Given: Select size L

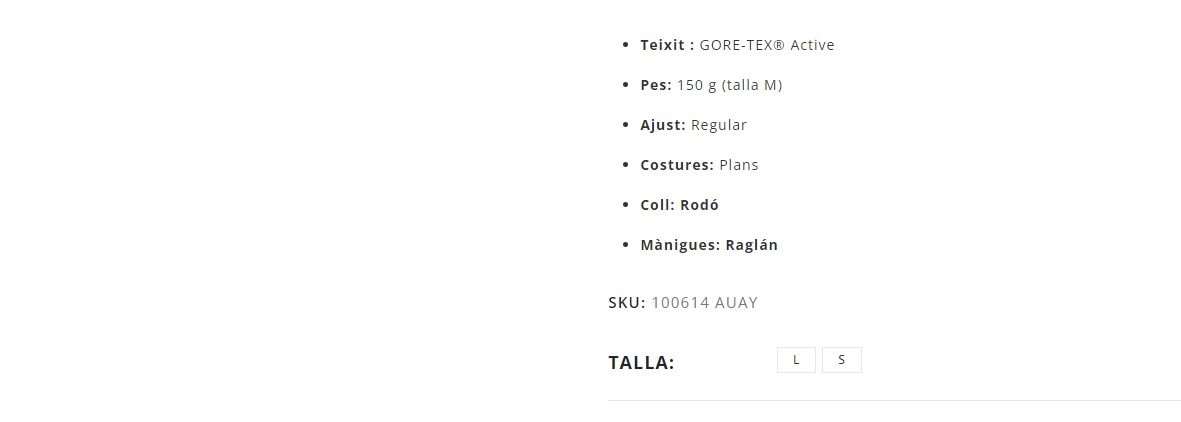Looking at the screenshot, I should coord(796,360).
